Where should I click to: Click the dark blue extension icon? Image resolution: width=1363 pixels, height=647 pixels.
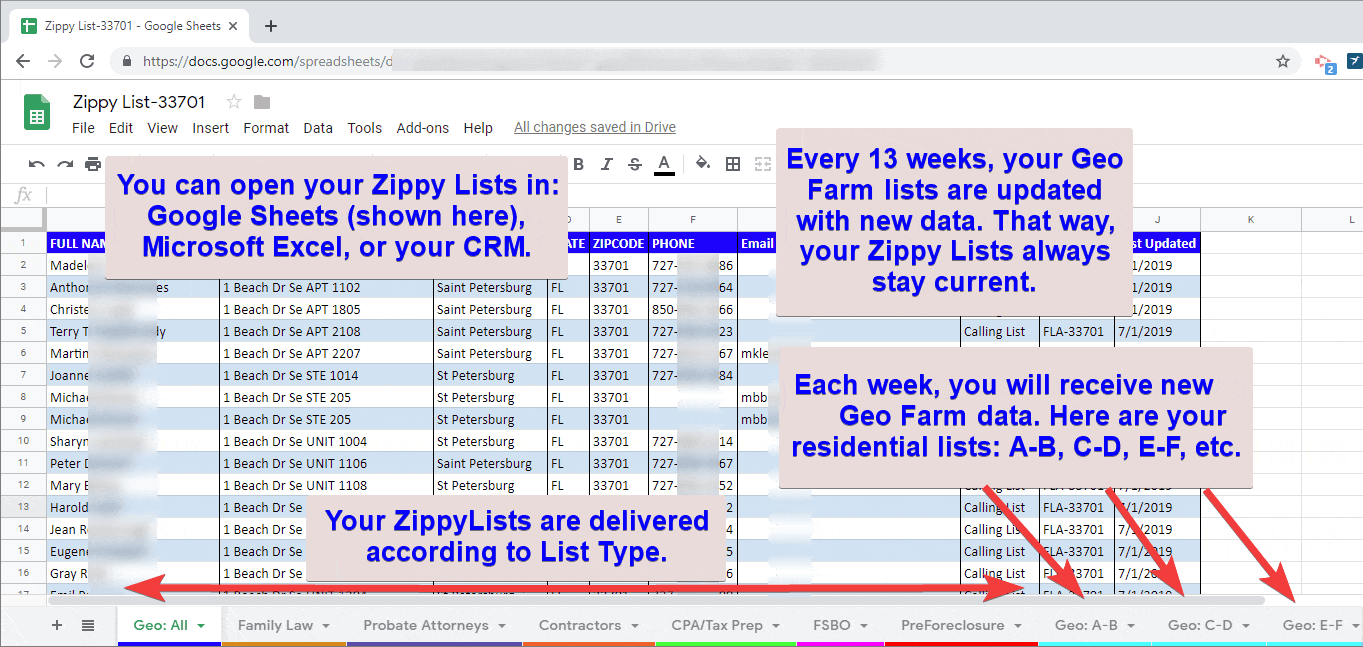(x=1354, y=61)
